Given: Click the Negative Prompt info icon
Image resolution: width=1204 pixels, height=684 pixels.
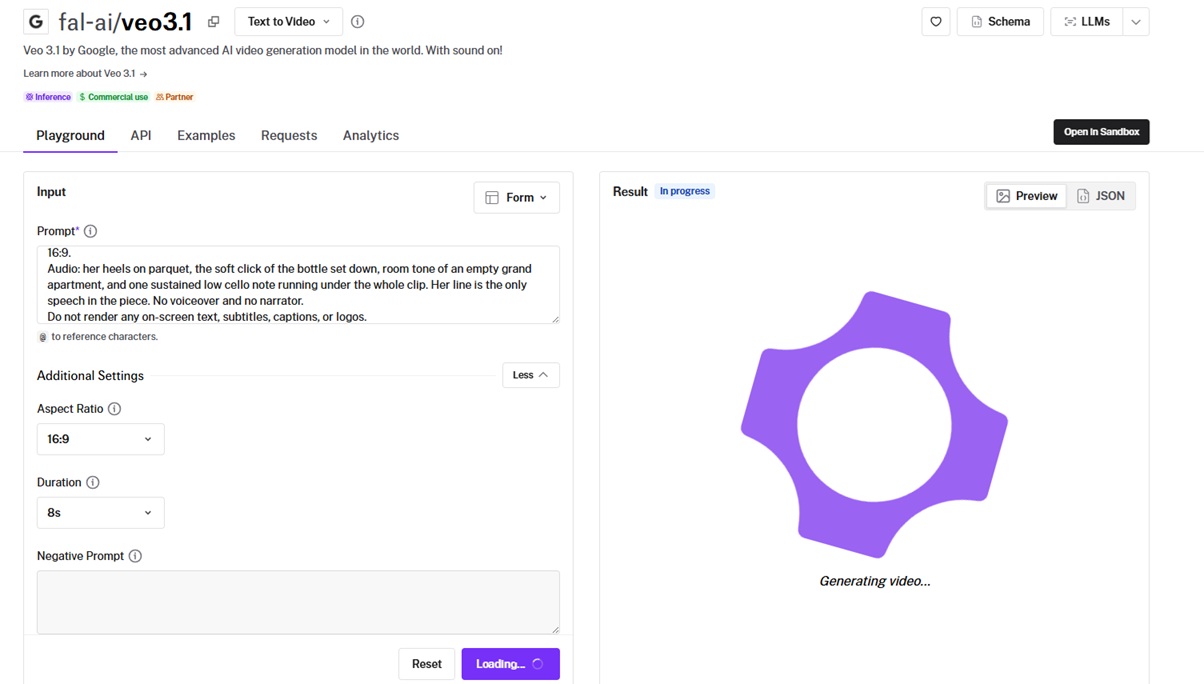Looking at the screenshot, I should click(135, 556).
